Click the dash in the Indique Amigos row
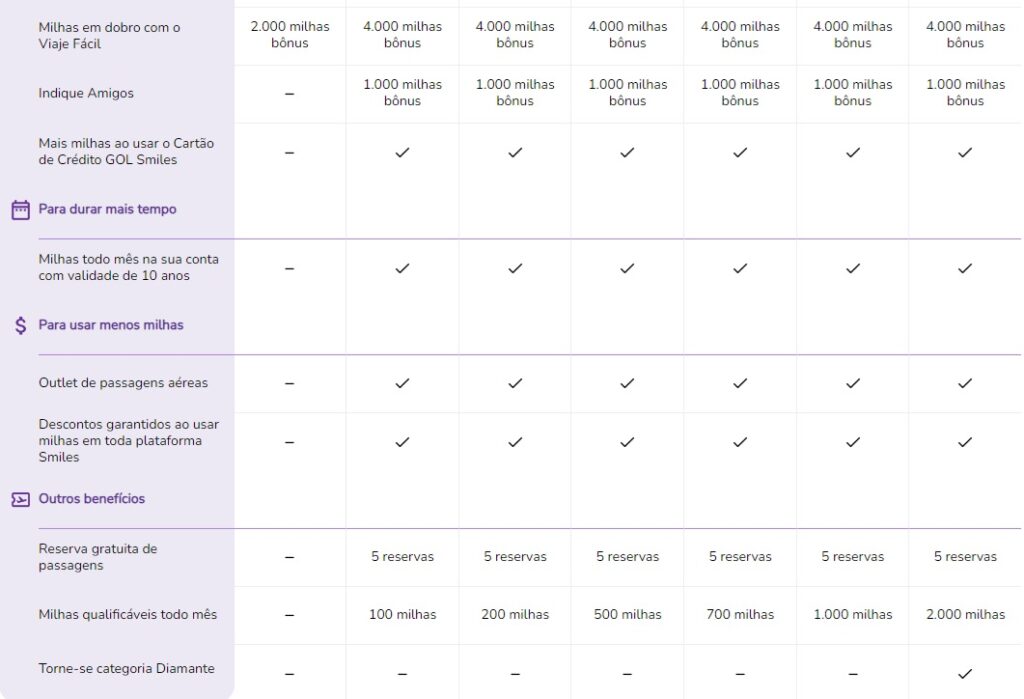This screenshot has width=1024, height=699. coord(289,94)
